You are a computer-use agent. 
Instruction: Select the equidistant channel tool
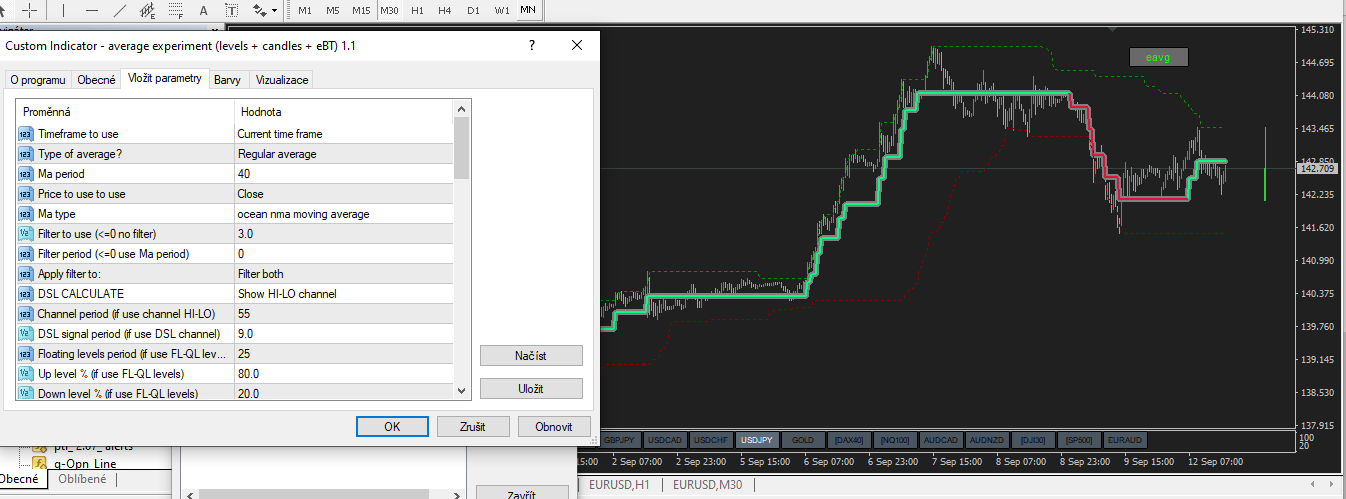[x=147, y=10]
